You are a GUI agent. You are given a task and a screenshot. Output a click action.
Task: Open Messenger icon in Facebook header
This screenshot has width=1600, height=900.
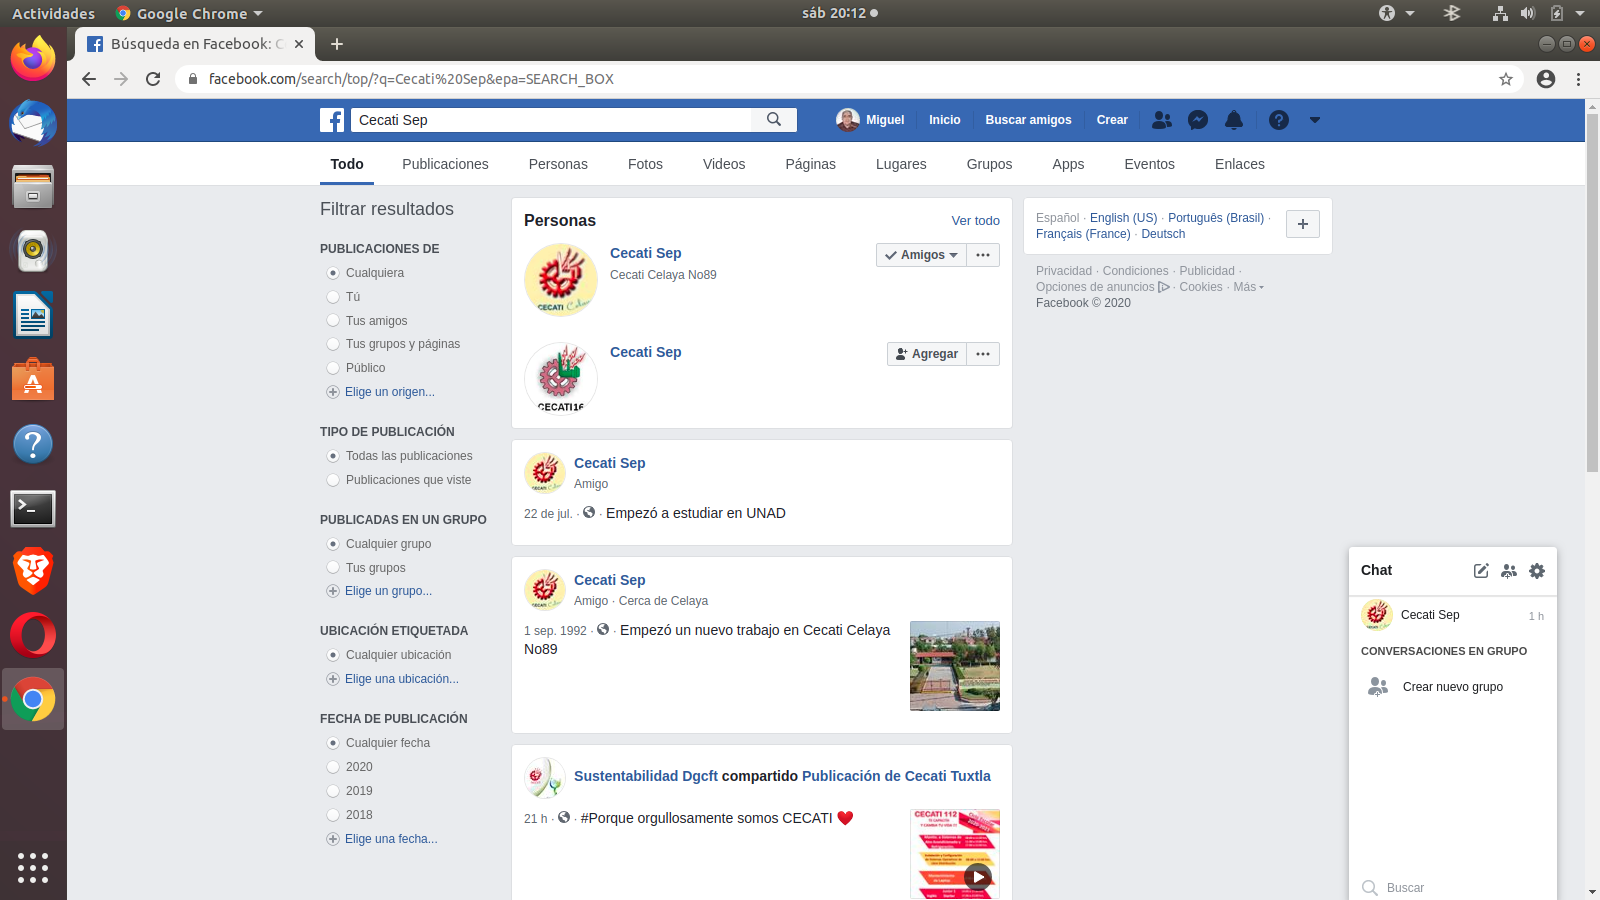tap(1198, 120)
